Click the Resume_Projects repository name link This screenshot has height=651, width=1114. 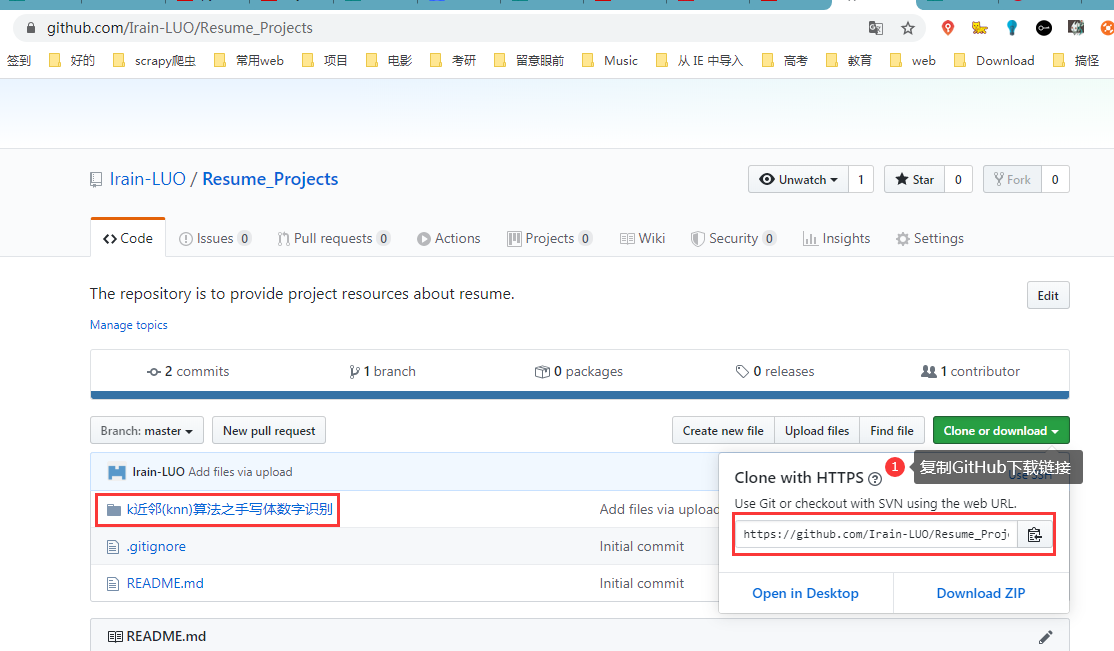(x=270, y=179)
